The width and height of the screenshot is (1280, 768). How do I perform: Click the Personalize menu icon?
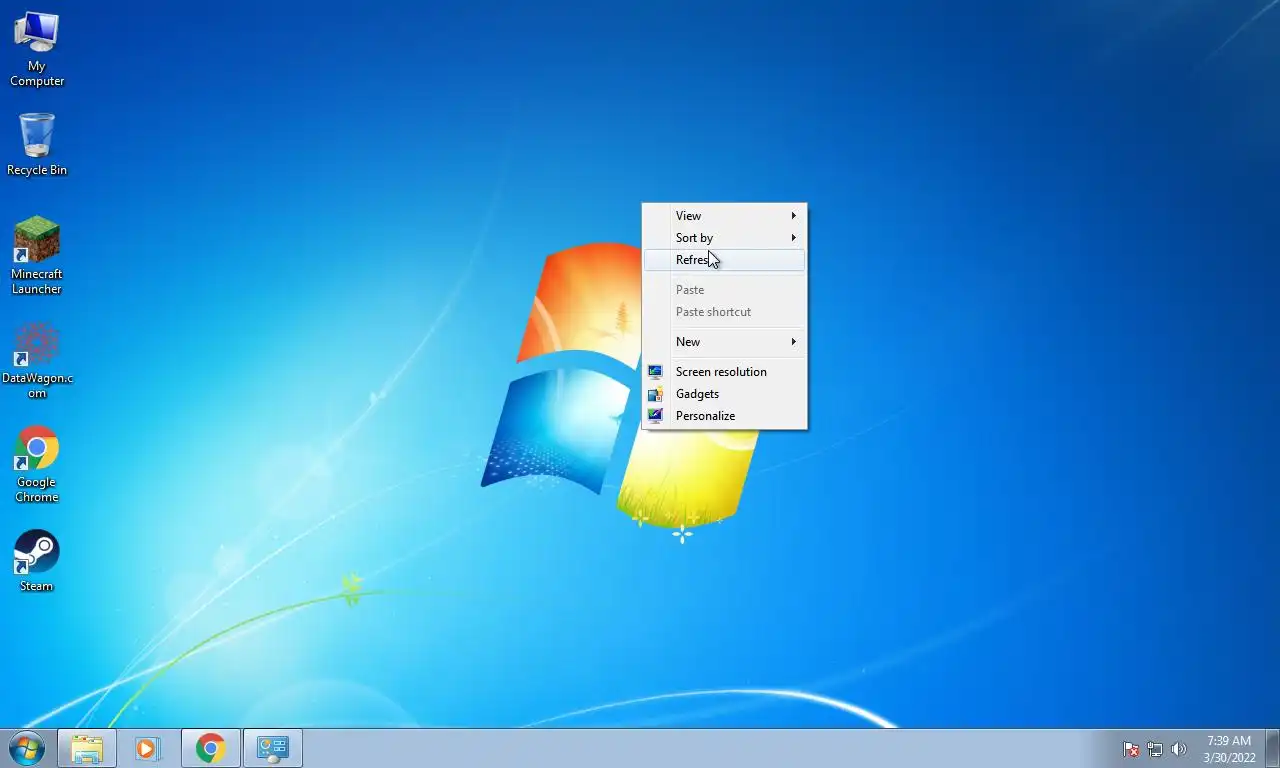tap(655, 416)
